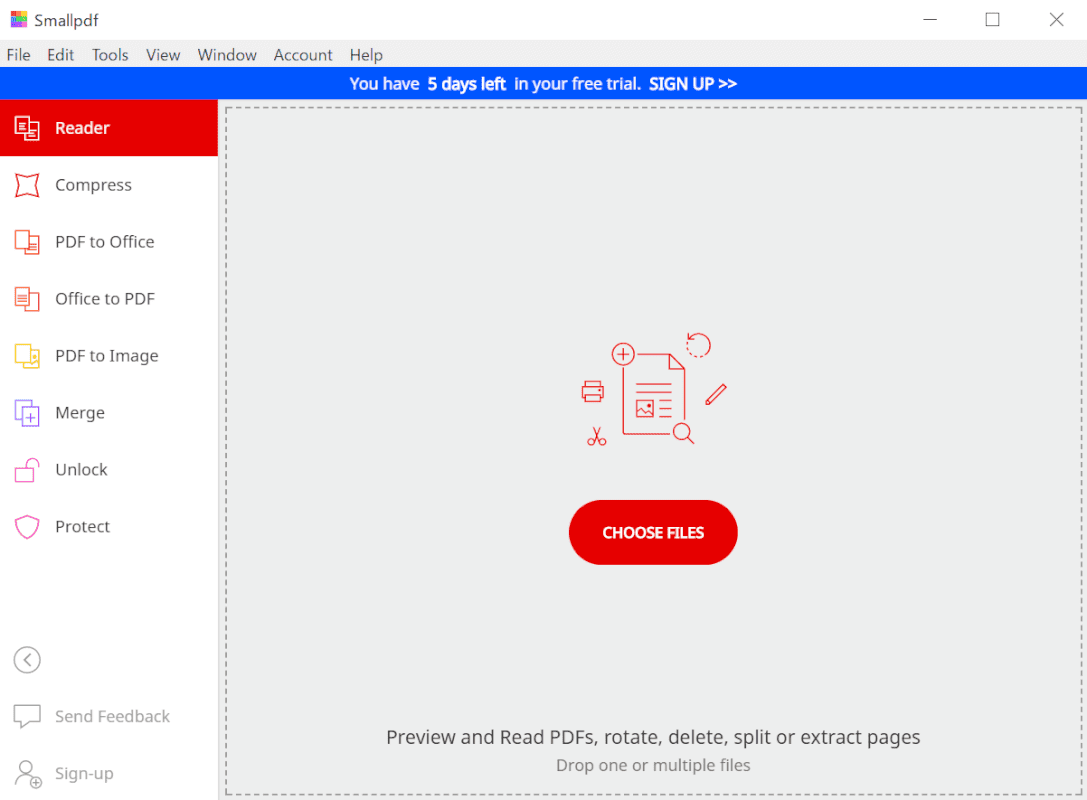This screenshot has width=1087, height=800.
Task: Click the Send Feedback link text
Action: tap(112, 716)
